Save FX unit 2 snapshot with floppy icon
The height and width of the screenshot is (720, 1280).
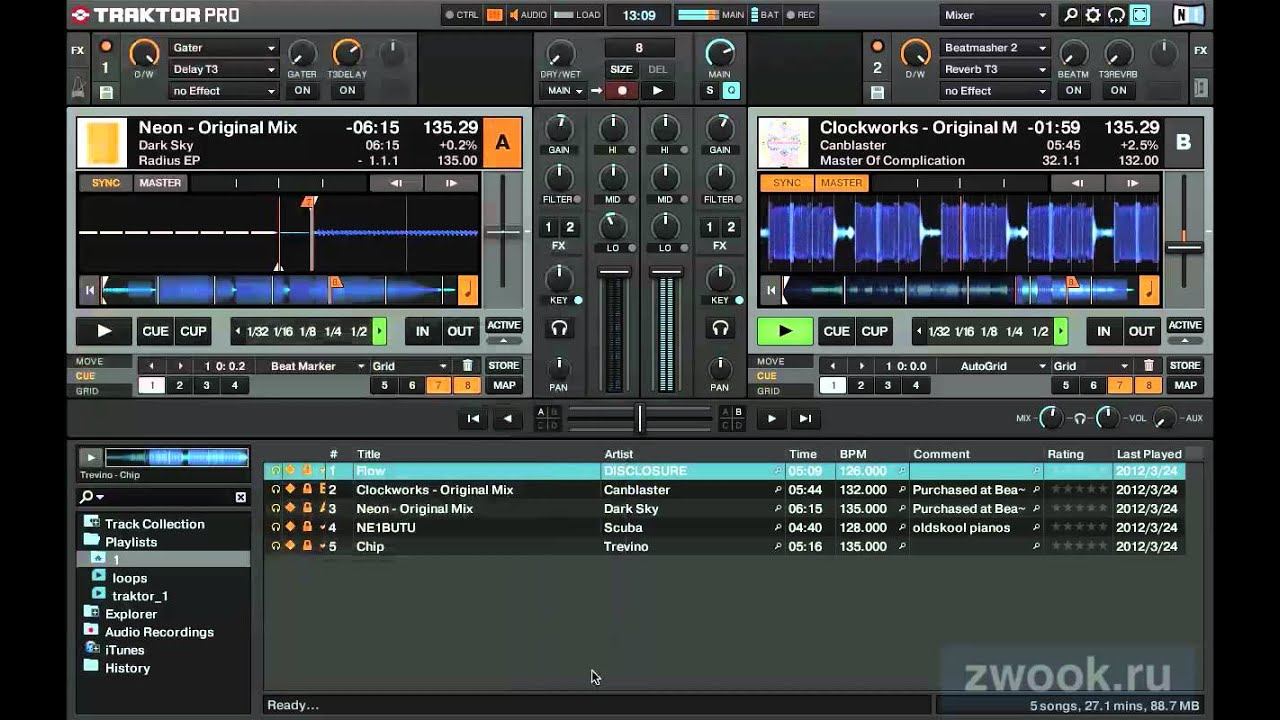(877, 92)
